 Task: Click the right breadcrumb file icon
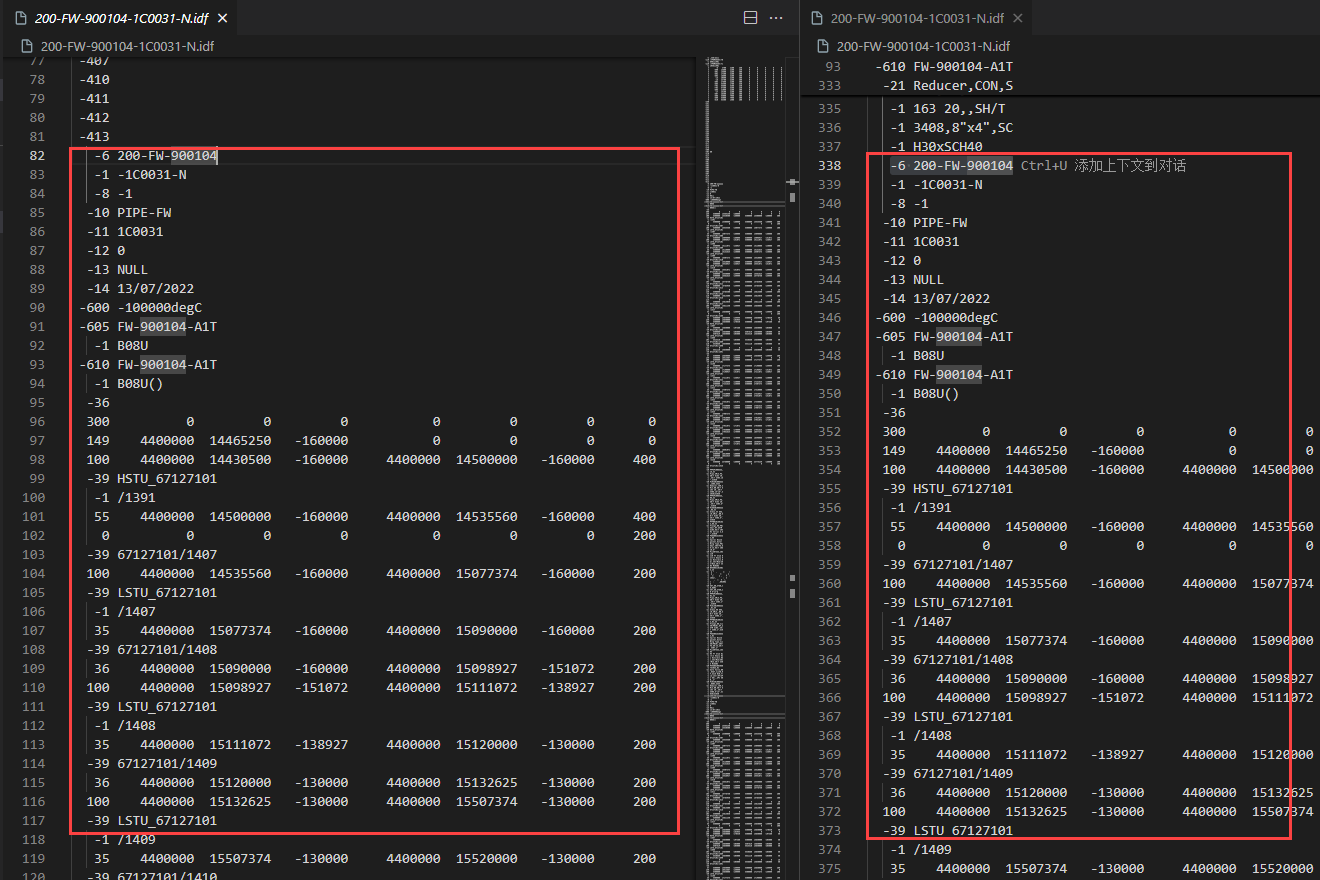[x=823, y=46]
